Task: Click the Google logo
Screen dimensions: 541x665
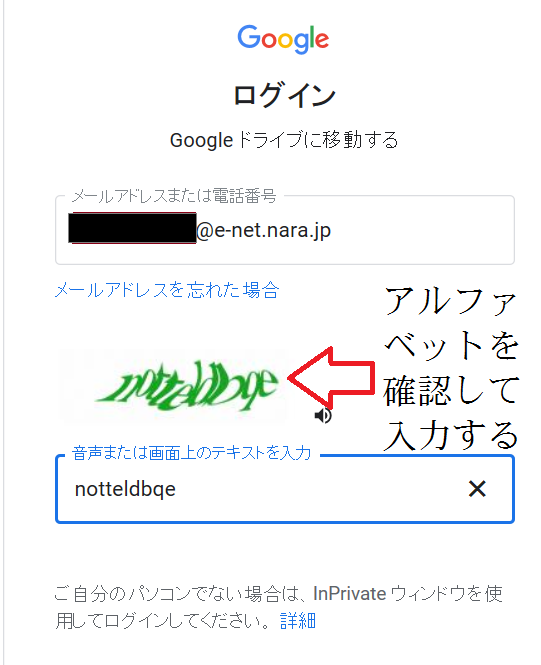Action: [283, 39]
